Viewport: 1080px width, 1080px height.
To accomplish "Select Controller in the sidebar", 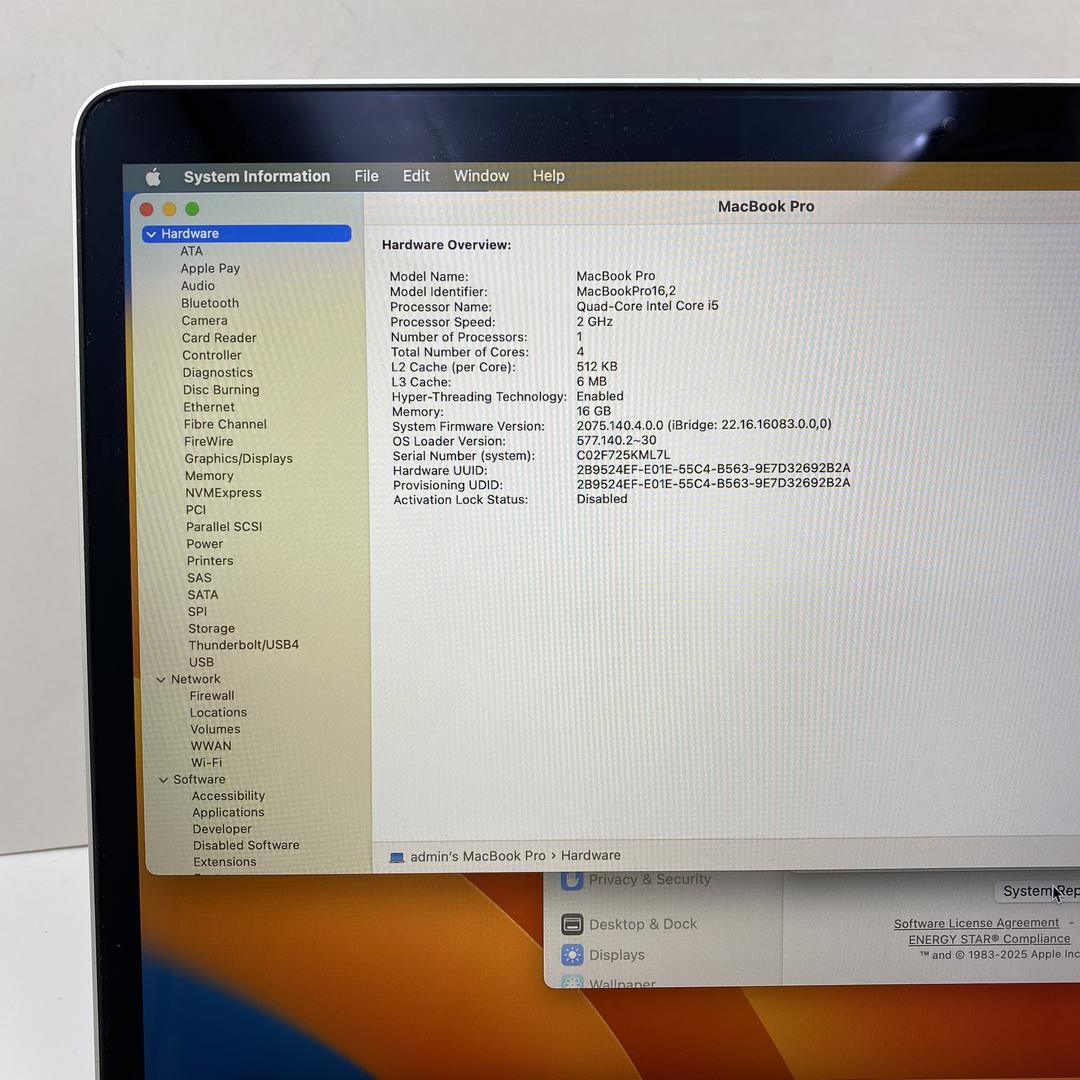I will (212, 355).
